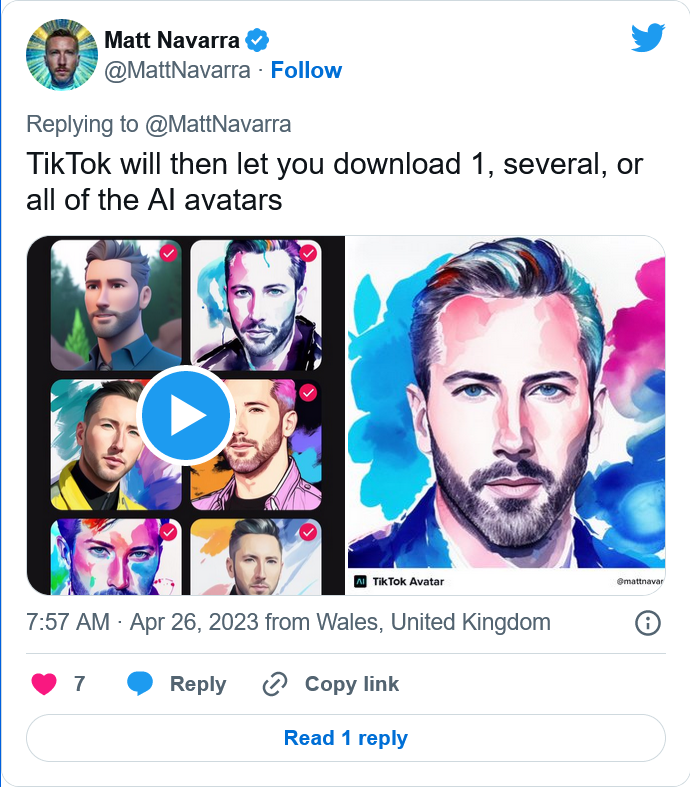Play the embedded avatar video
Screen dimensions: 690x787
pos(185,415)
